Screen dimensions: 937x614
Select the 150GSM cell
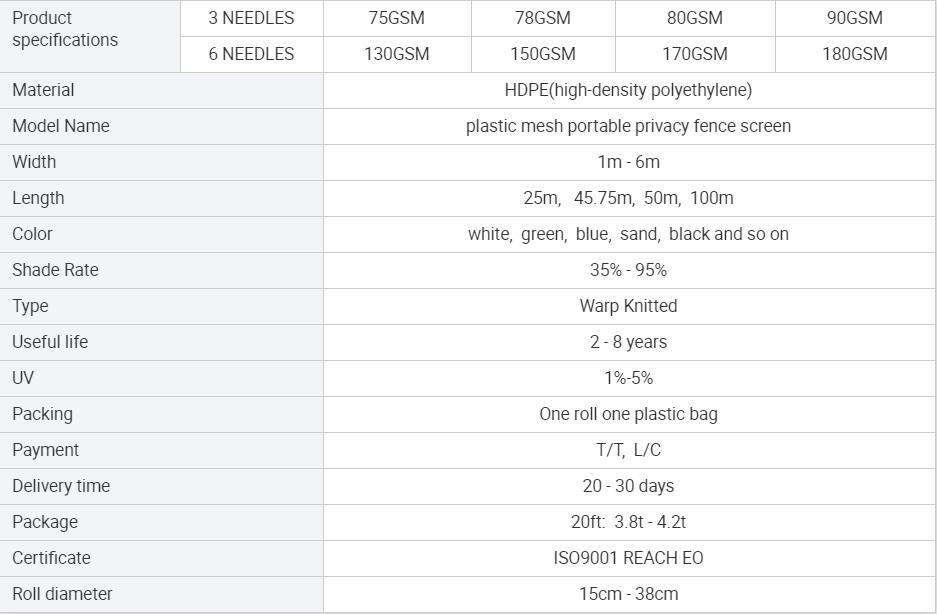coord(543,54)
